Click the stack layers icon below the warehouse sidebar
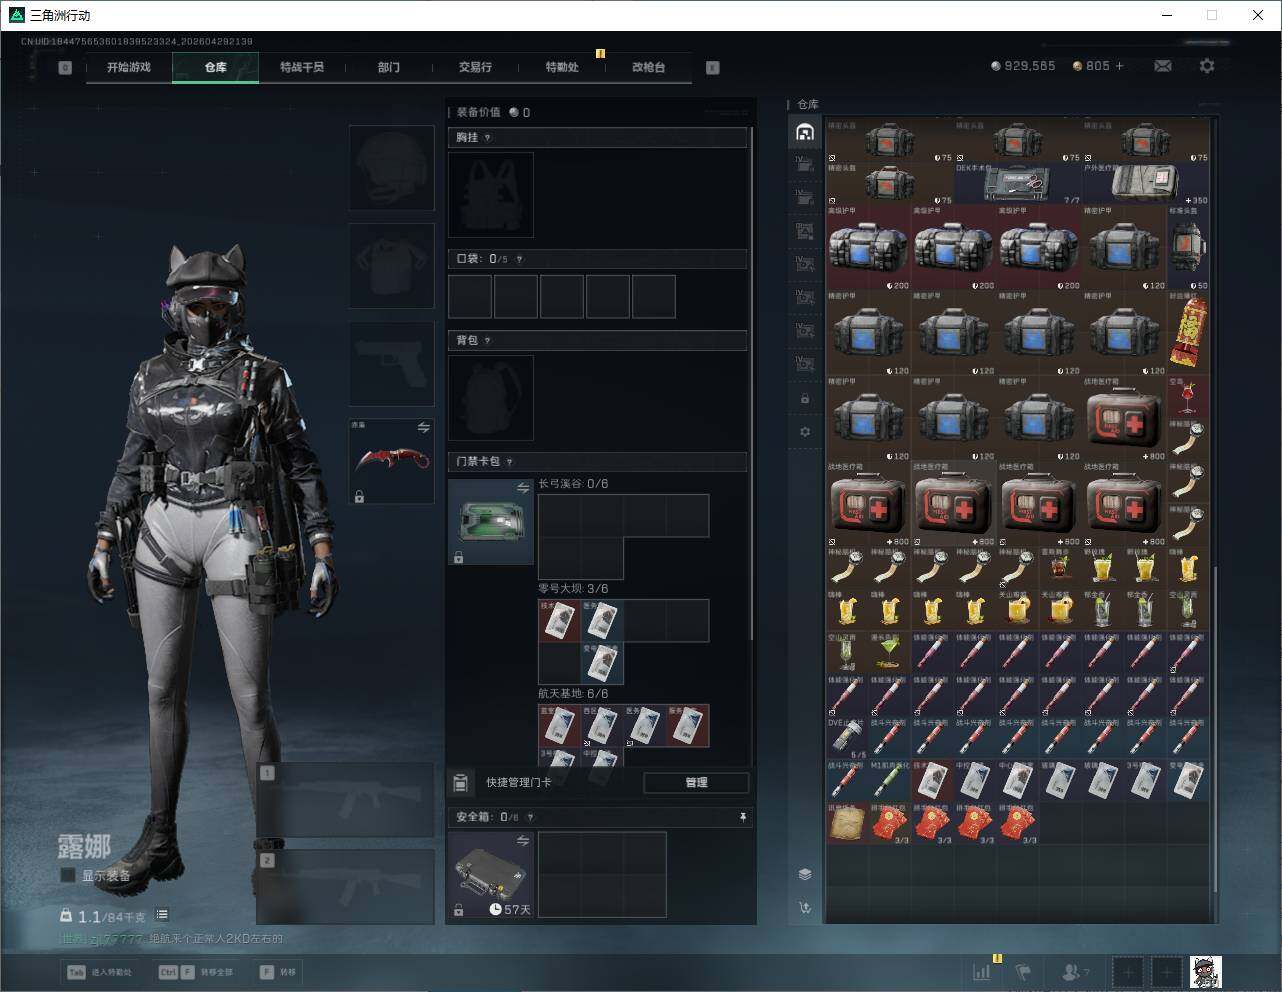The height and width of the screenshot is (992, 1282). tap(805, 874)
